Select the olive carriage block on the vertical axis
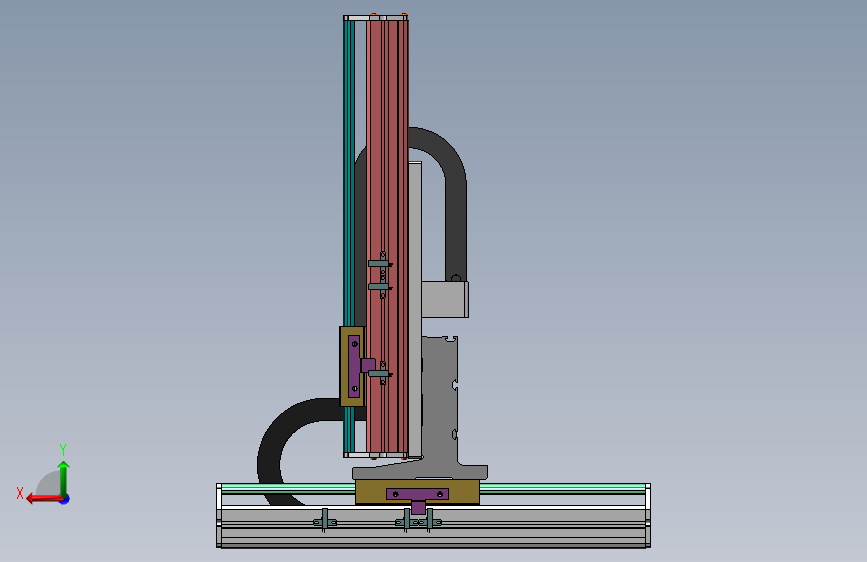The width and height of the screenshot is (867, 562). click(x=345, y=366)
